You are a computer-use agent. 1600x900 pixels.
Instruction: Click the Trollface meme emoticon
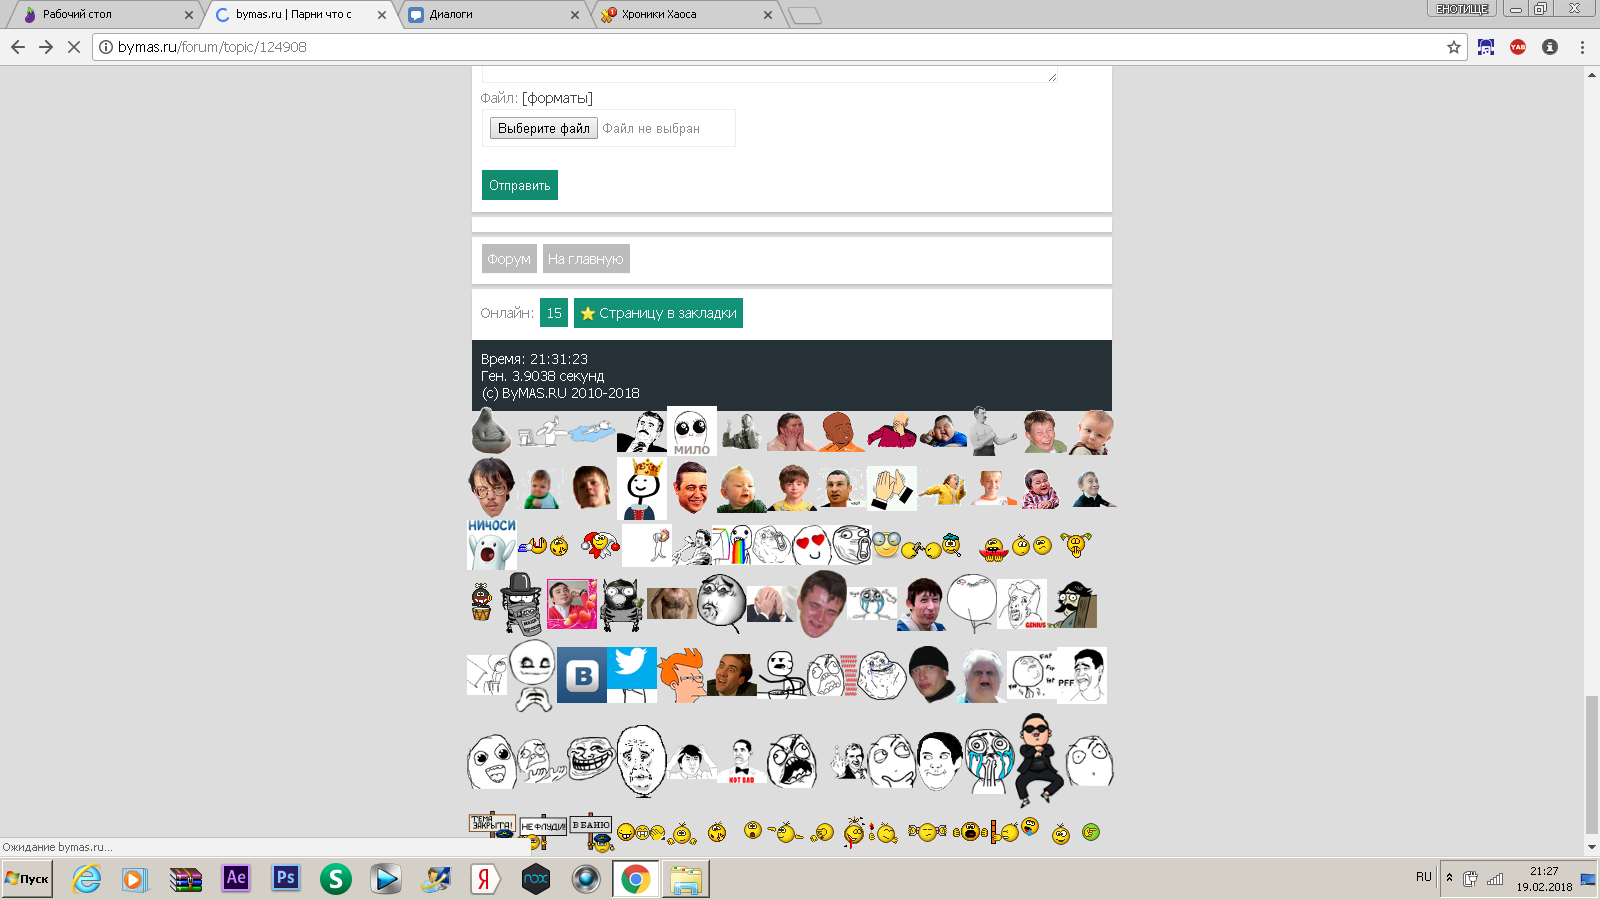pos(591,760)
